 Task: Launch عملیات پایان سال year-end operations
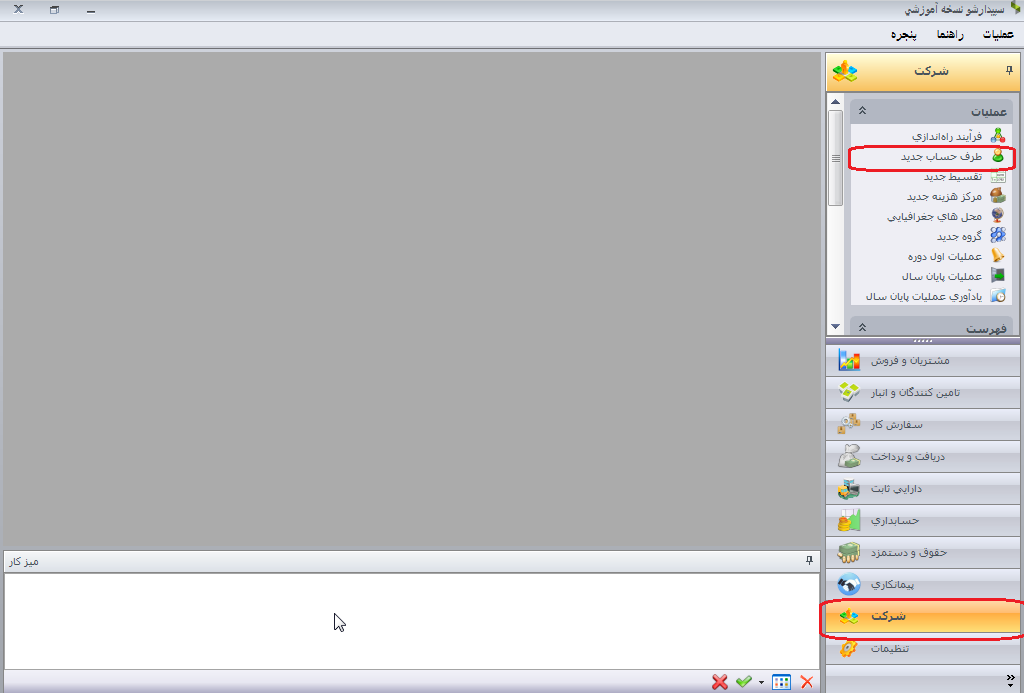click(953, 276)
